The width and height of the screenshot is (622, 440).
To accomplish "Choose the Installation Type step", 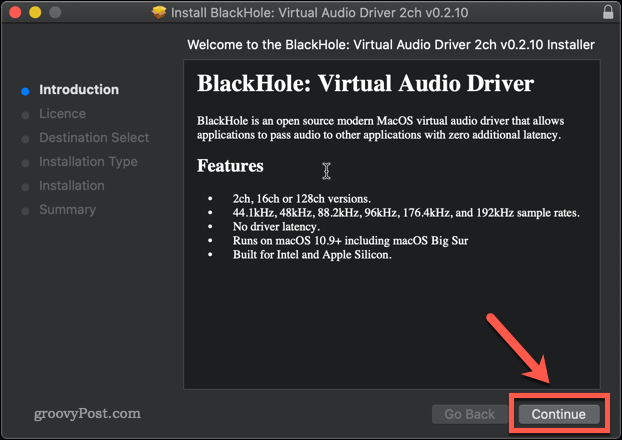I will [88, 162].
